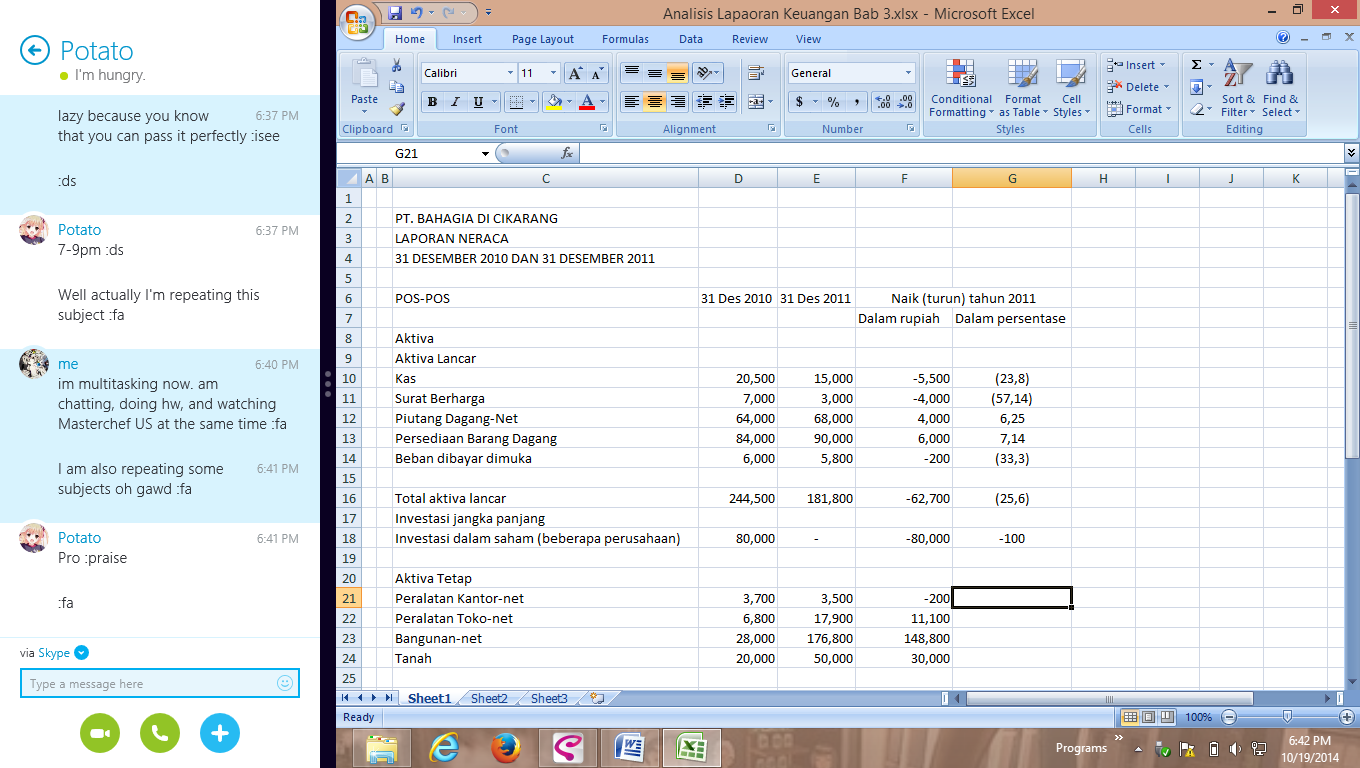Image resolution: width=1360 pixels, height=768 pixels.
Task: Go back using Skype back arrow
Action: [x=35, y=50]
